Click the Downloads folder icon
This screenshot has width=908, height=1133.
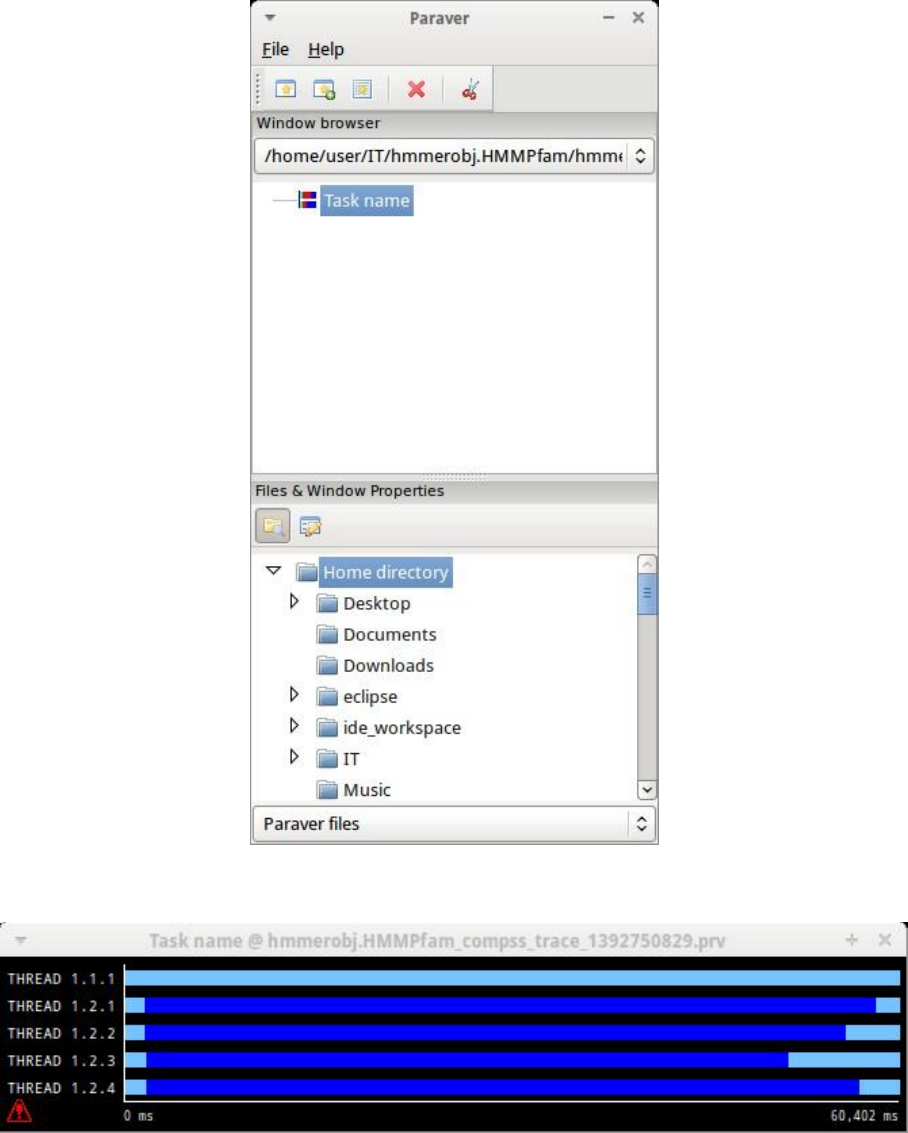(327, 665)
